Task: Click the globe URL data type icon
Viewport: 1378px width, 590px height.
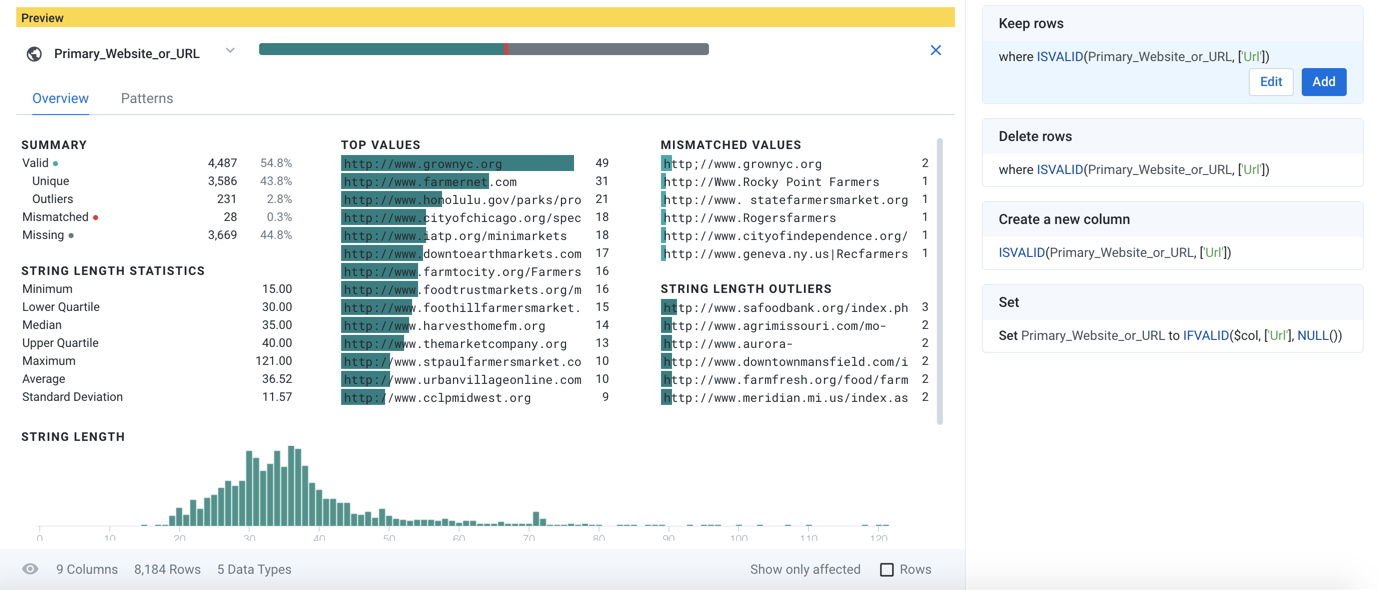Action: pyautogui.click(x=34, y=54)
